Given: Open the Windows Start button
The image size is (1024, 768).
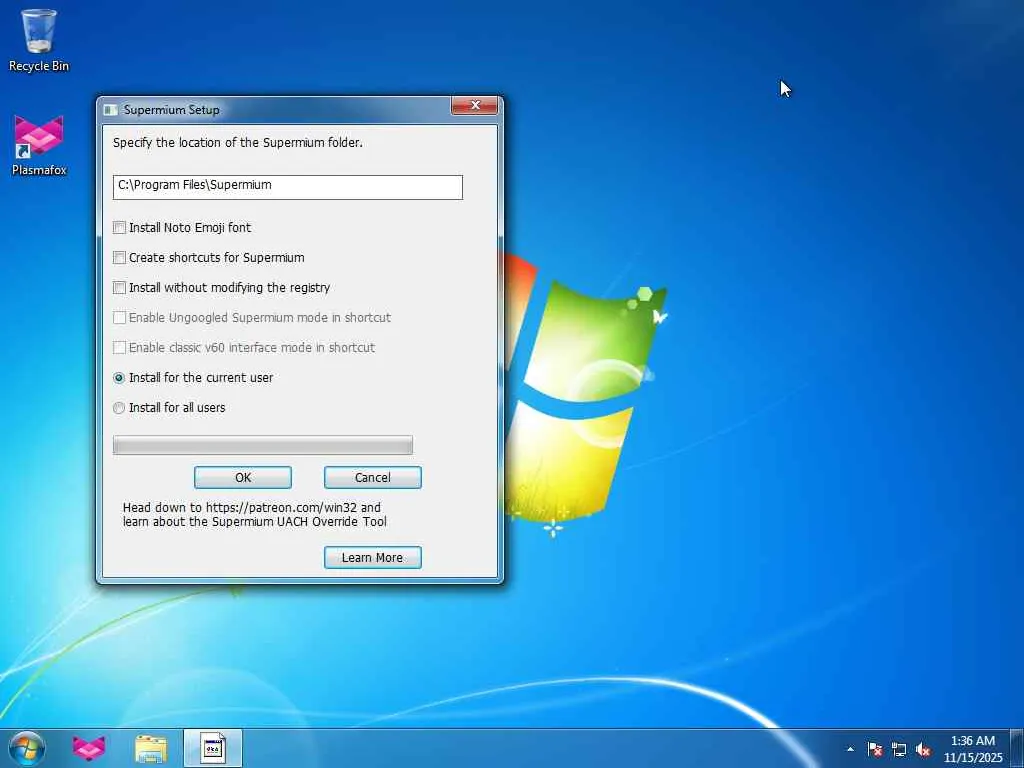Looking at the screenshot, I should click(27, 748).
